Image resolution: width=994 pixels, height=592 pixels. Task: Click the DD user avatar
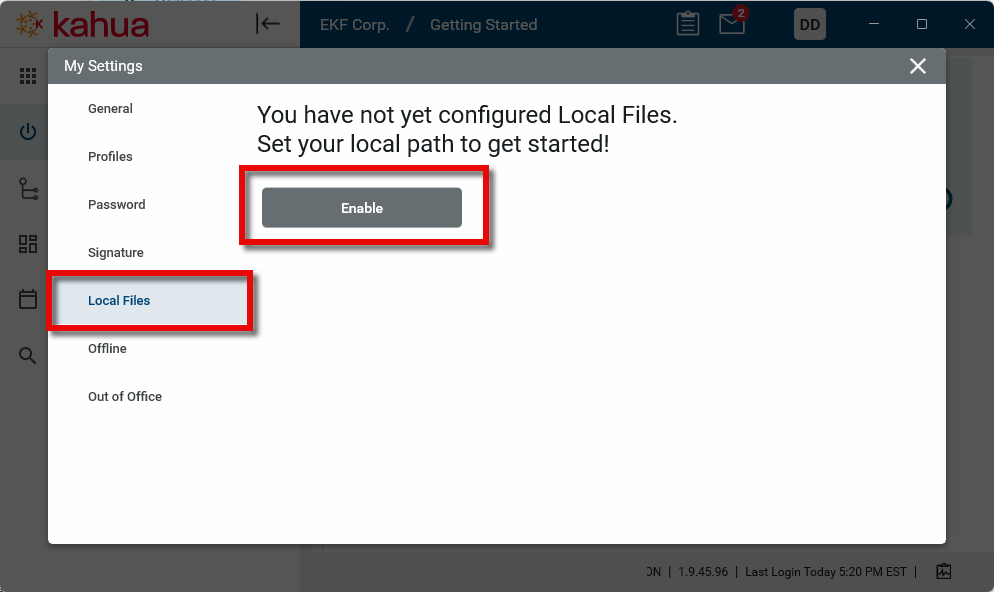click(x=810, y=24)
